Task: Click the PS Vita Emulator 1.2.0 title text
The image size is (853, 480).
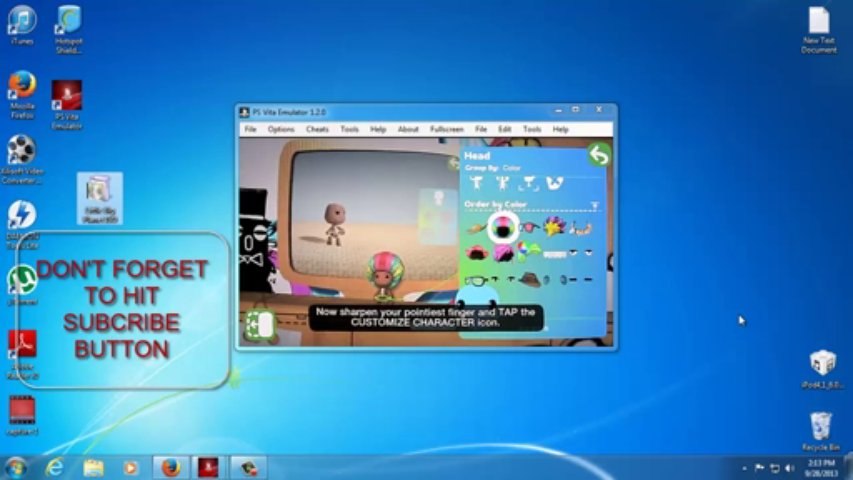Action: coord(289,112)
